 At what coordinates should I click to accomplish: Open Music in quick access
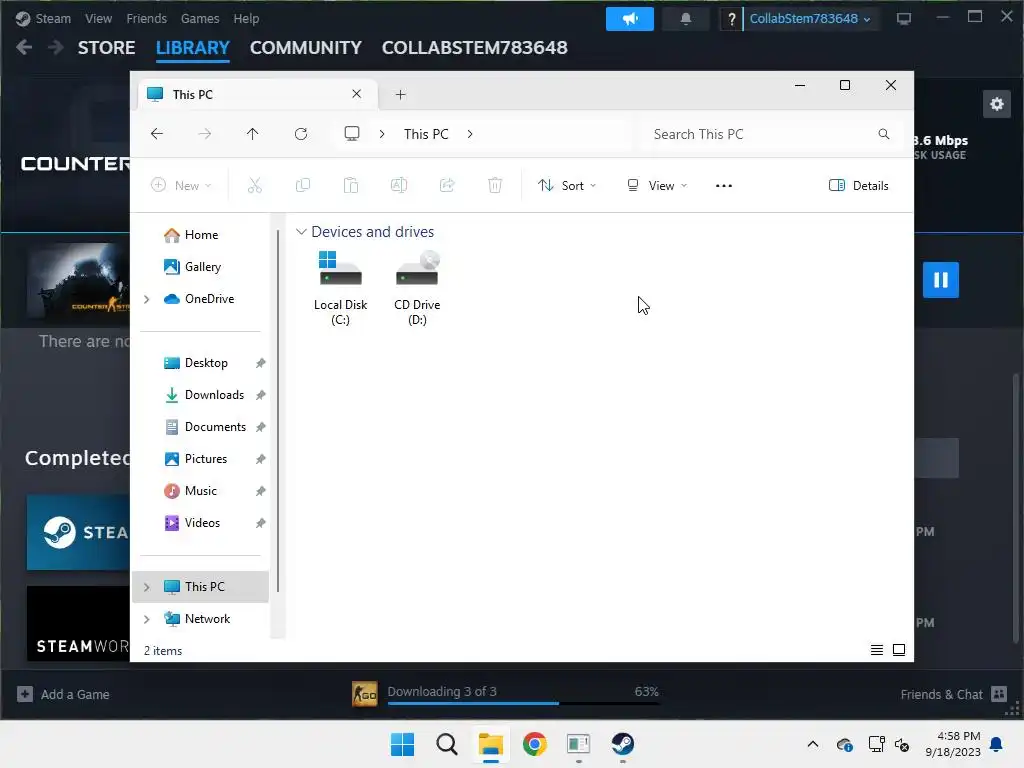(200, 491)
